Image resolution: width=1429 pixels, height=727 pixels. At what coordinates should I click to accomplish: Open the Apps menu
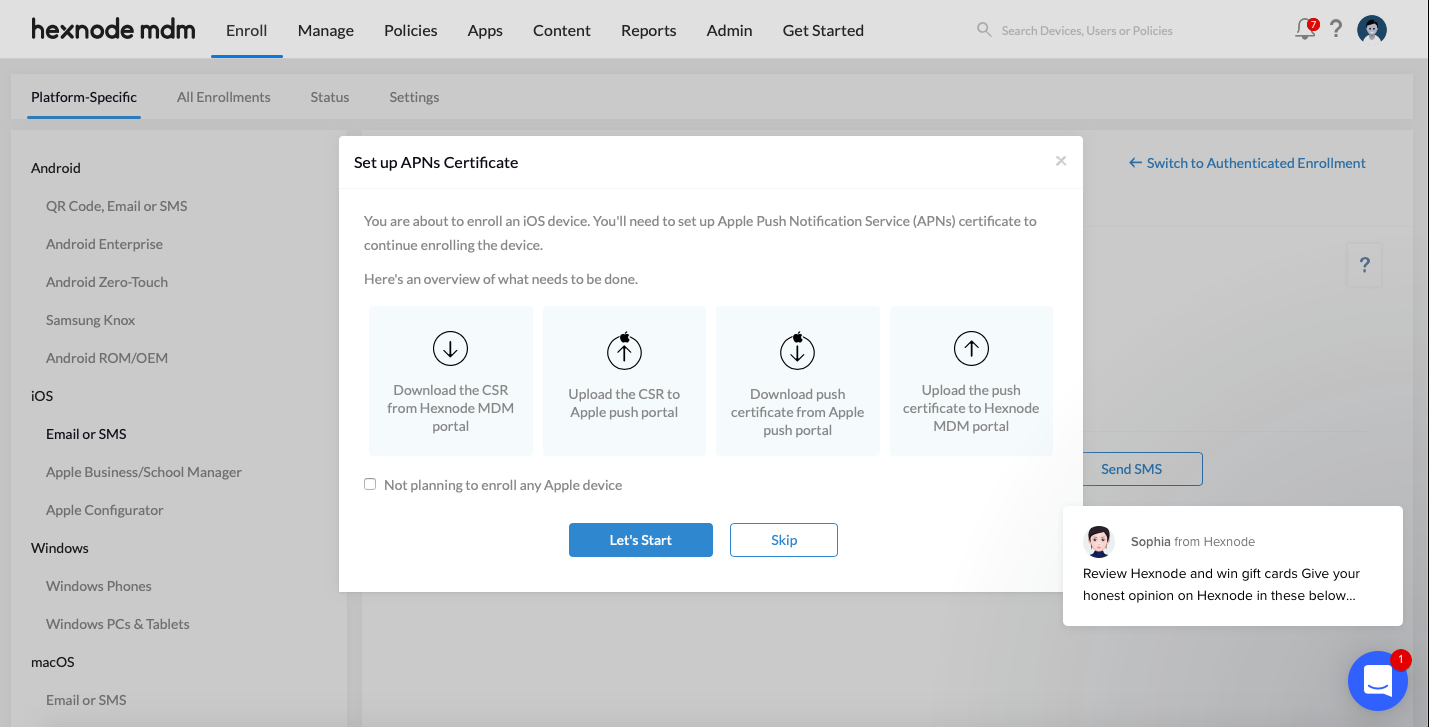point(485,30)
